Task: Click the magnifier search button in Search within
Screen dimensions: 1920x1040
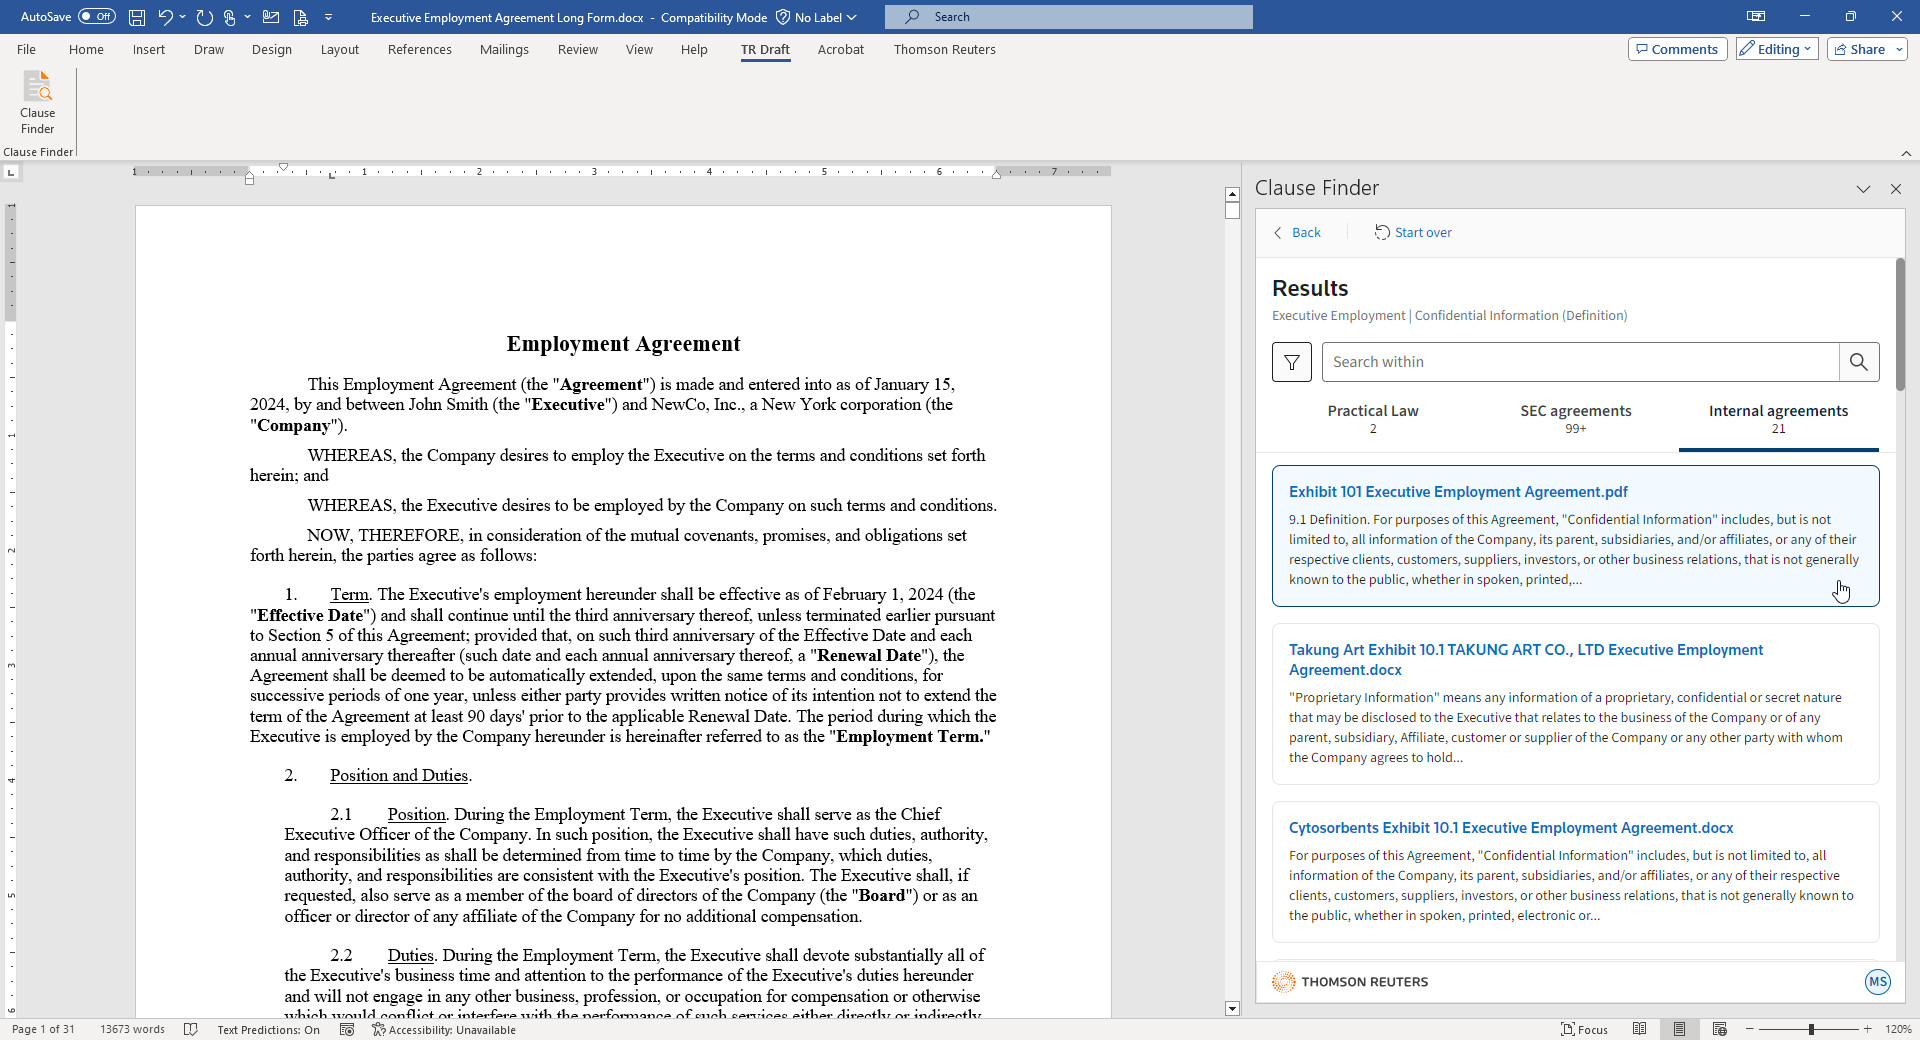Action: [1859, 362]
